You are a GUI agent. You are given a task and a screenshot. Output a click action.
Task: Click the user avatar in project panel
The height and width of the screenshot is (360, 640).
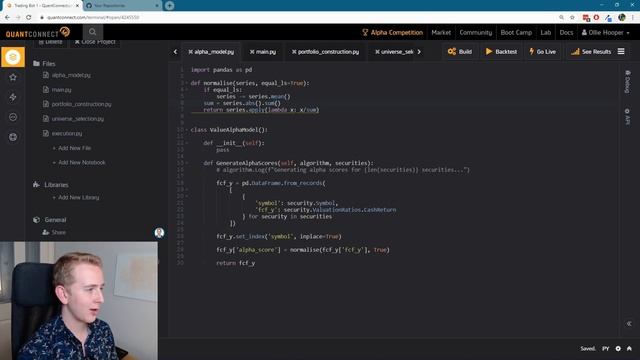click(x=159, y=233)
